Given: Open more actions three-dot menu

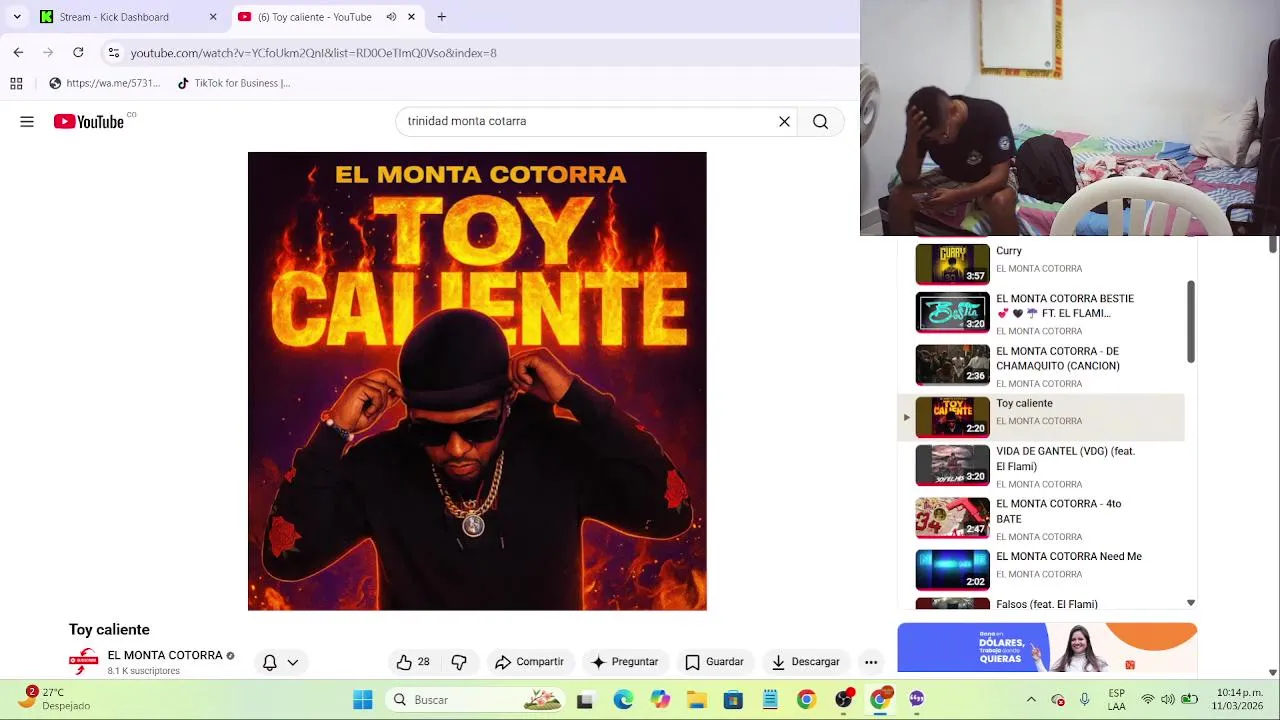Looking at the screenshot, I should (871, 662).
